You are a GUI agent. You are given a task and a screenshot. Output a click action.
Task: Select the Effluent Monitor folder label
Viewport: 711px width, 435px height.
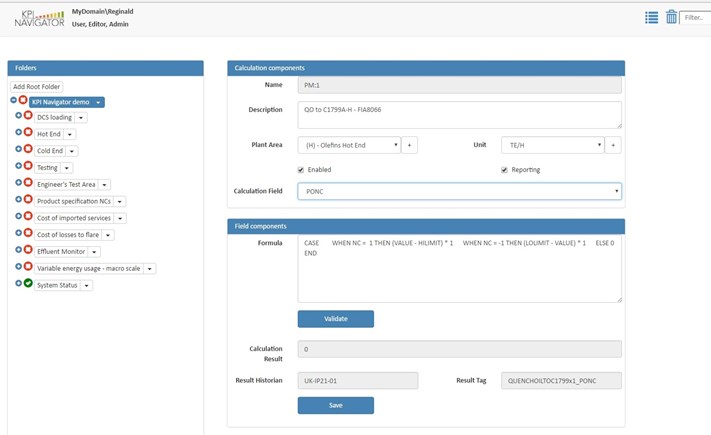click(61, 252)
